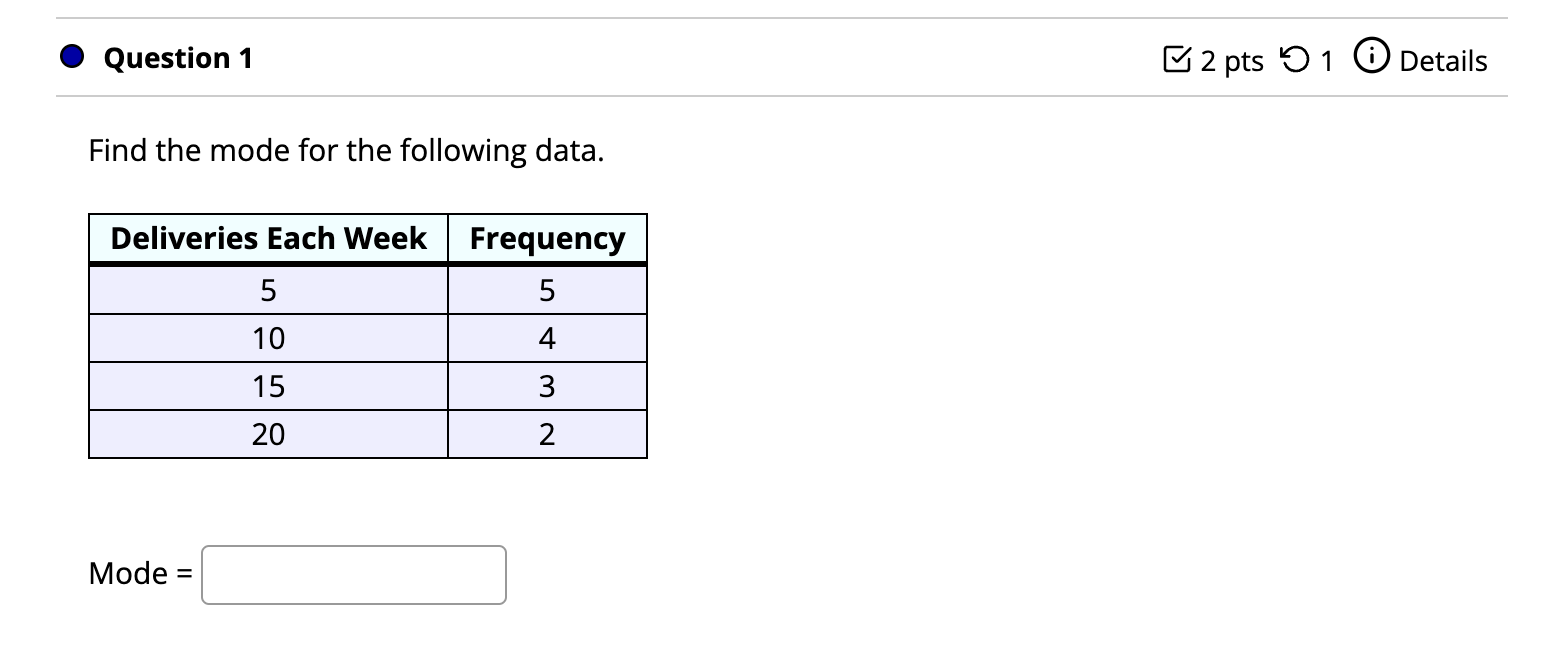Image resolution: width=1563 pixels, height=654 pixels.
Task: Click the Question 1 heading
Action: (178, 58)
